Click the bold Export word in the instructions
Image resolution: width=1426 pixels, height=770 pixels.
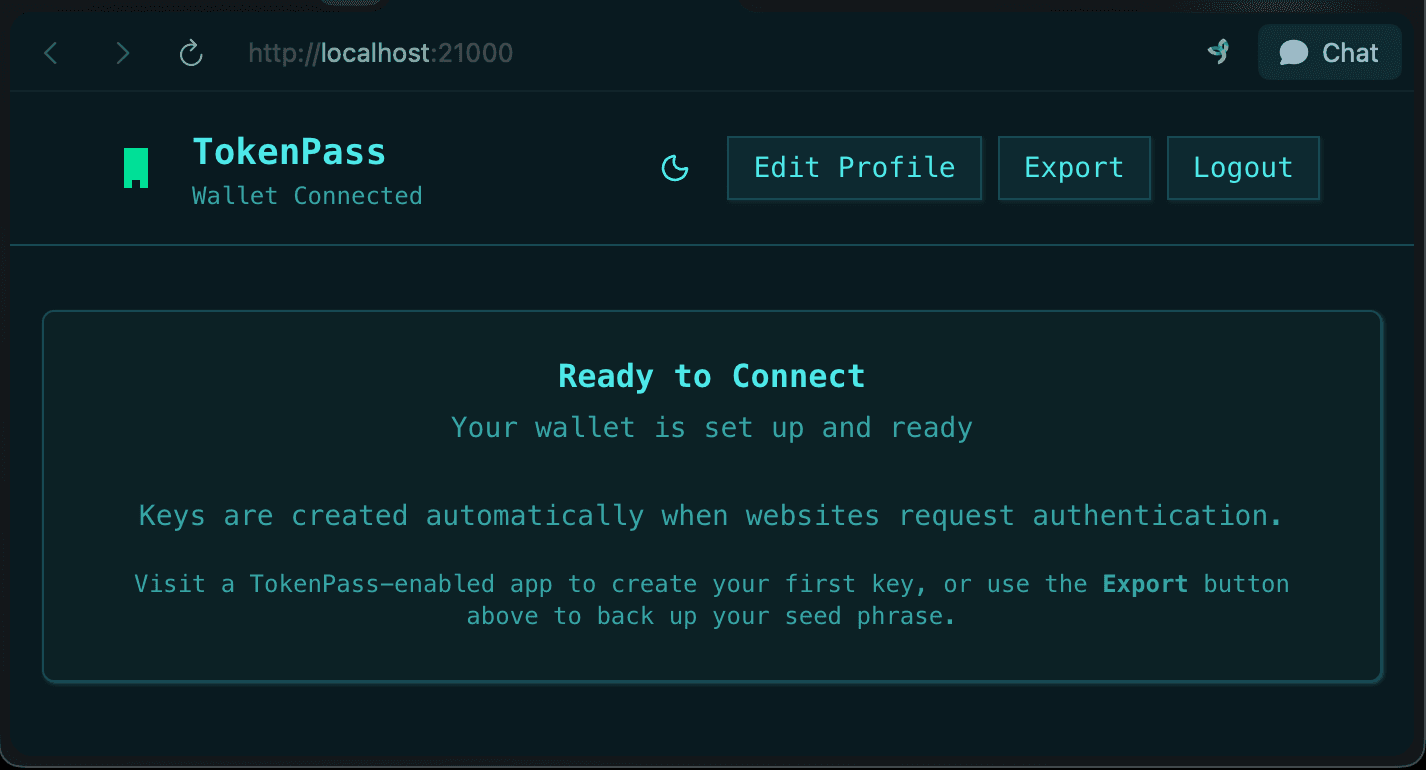pyautogui.click(x=1145, y=583)
